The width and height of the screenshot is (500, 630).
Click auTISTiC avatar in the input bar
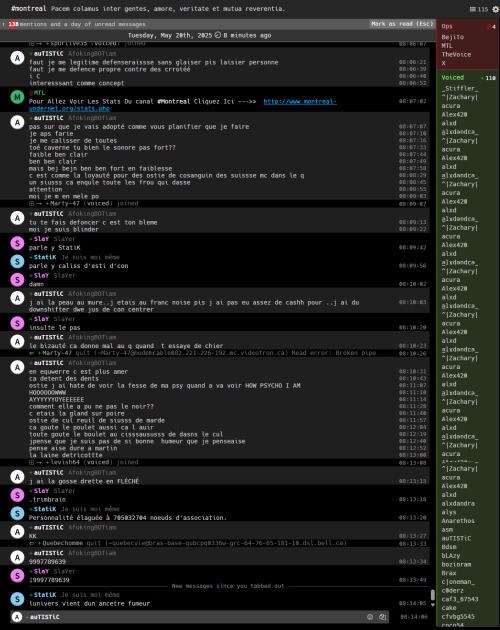click(17, 617)
